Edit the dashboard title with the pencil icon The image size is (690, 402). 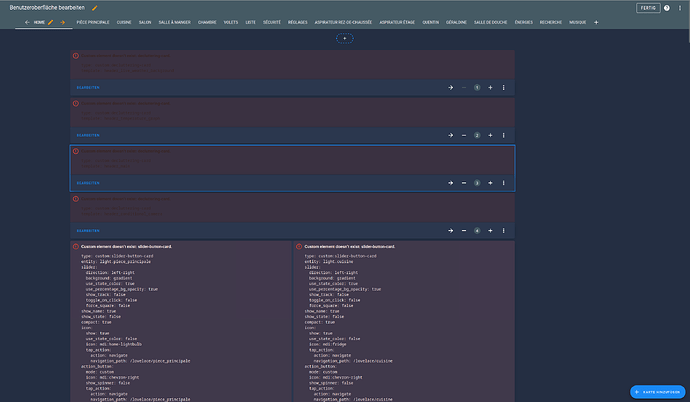point(95,8)
